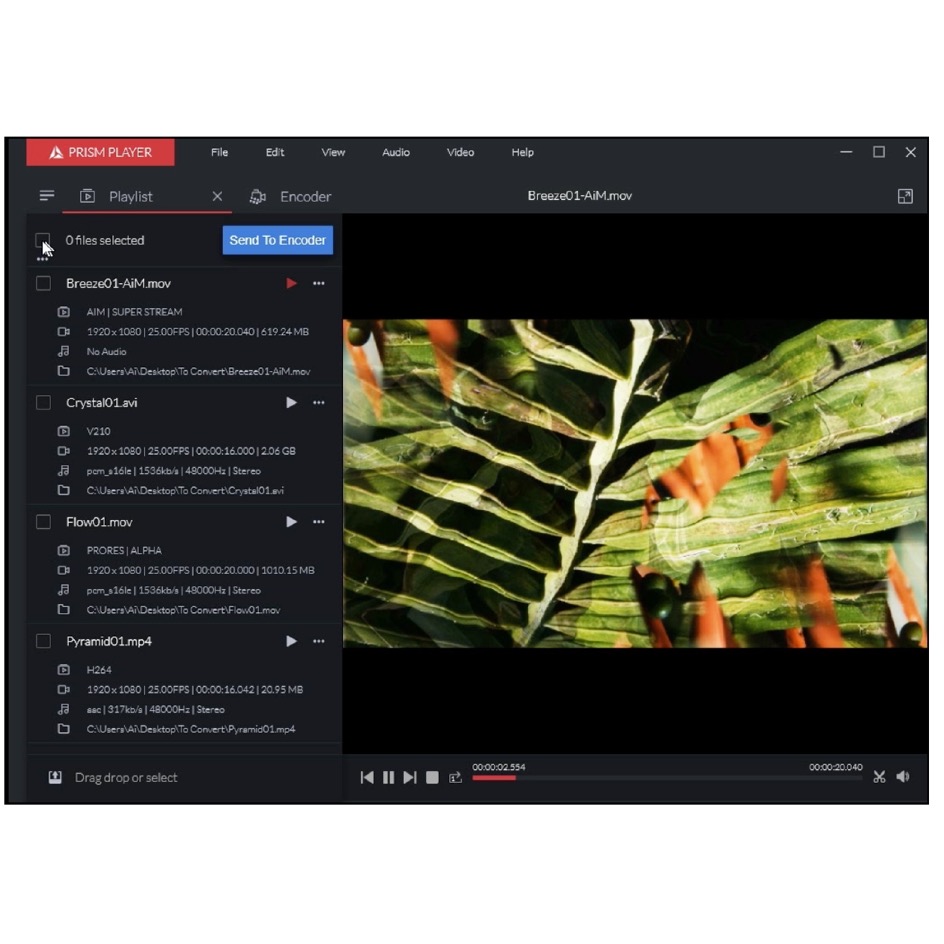
Task: Click the pop-out player icon beside Breeze01-AiM.mov title
Action: [905, 196]
